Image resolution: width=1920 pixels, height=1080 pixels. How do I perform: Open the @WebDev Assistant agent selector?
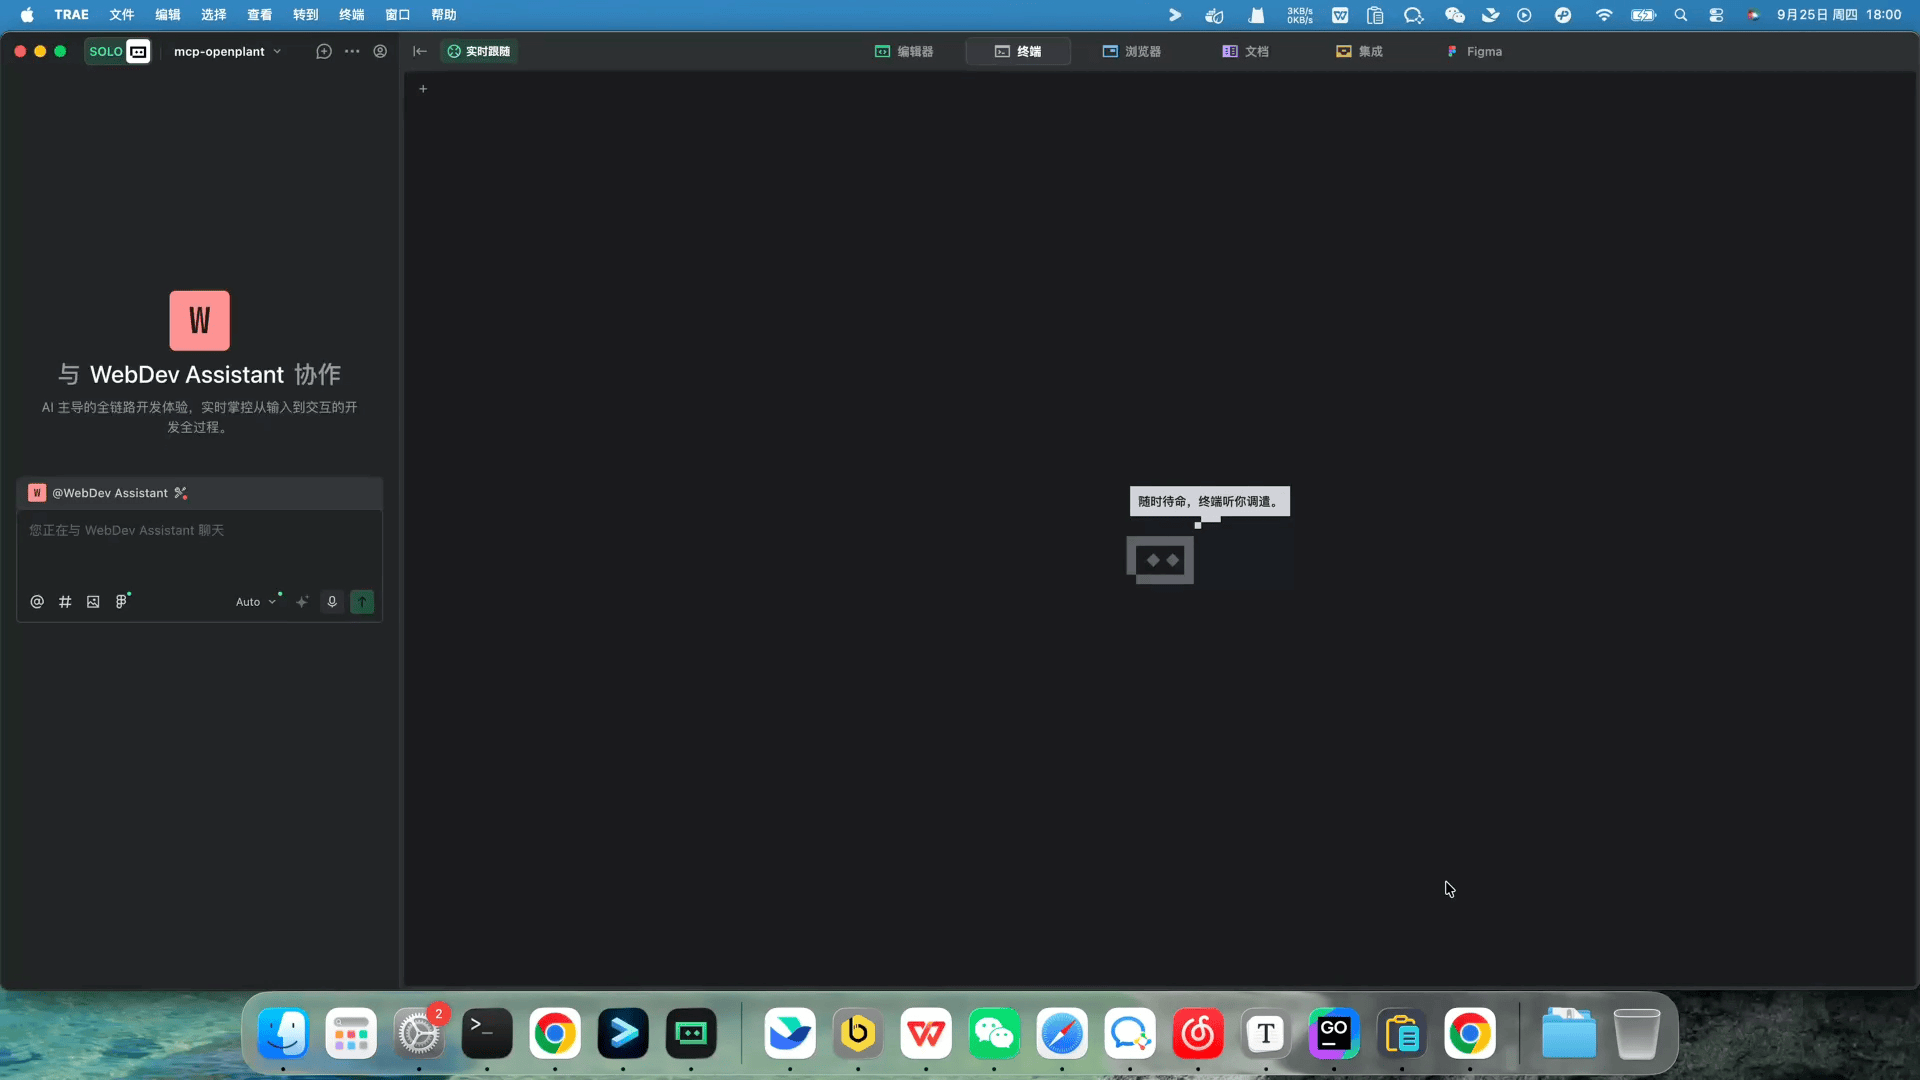[109, 493]
